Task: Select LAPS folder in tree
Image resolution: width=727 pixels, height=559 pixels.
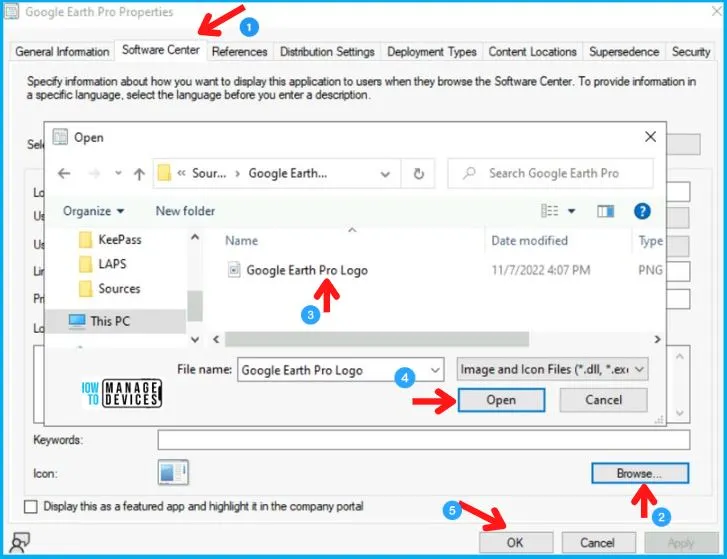Action: coord(112,264)
